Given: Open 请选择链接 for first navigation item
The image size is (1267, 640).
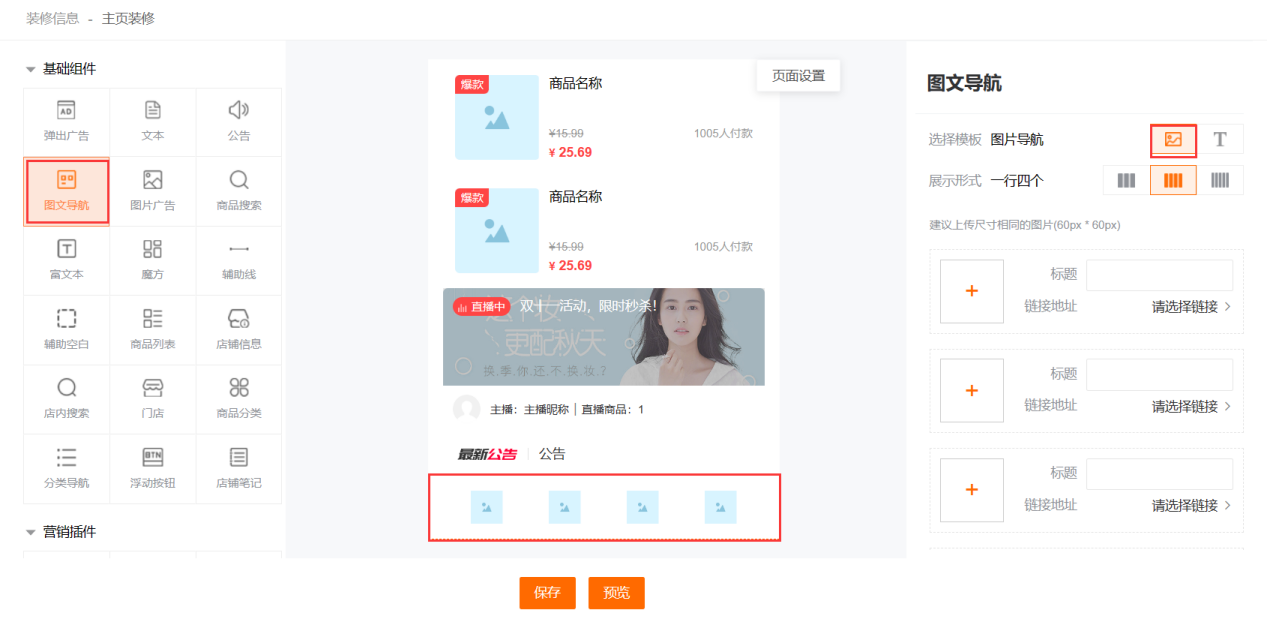Looking at the screenshot, I should coord(1191,307).
